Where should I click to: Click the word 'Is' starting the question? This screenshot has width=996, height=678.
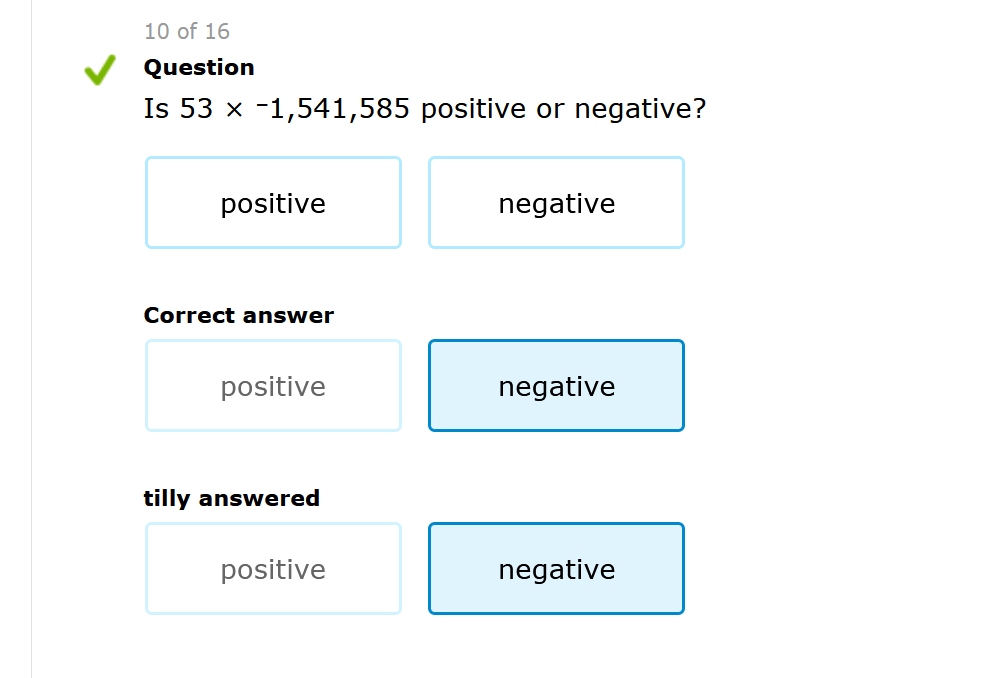(156, 109)
